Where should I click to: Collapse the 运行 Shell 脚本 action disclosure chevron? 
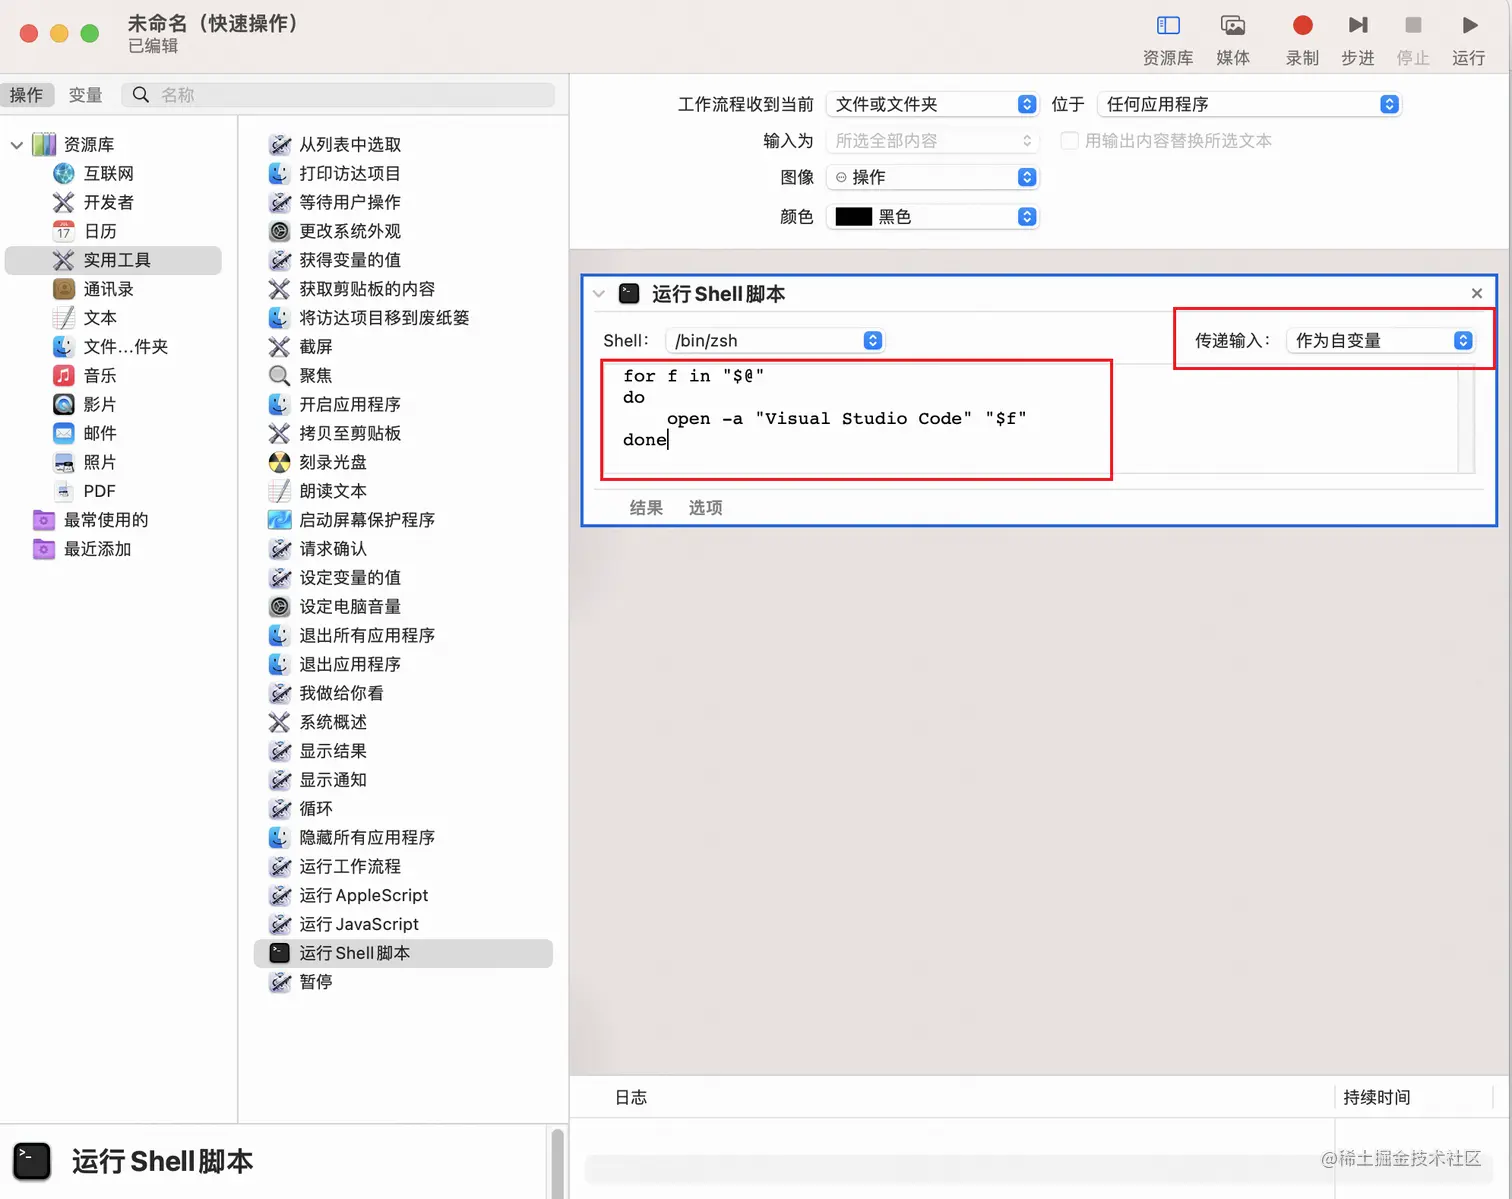(597, 293)
